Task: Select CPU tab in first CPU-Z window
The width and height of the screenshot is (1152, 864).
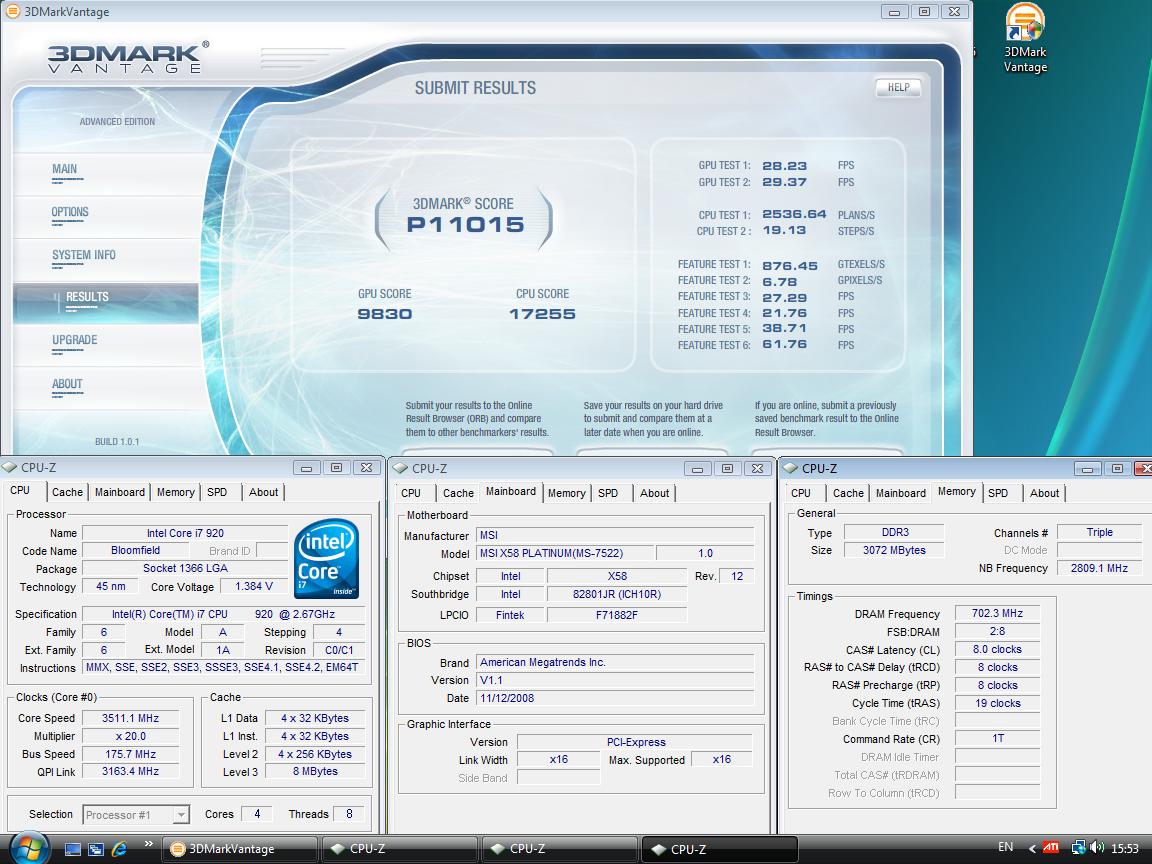Action: coord(21,491)
